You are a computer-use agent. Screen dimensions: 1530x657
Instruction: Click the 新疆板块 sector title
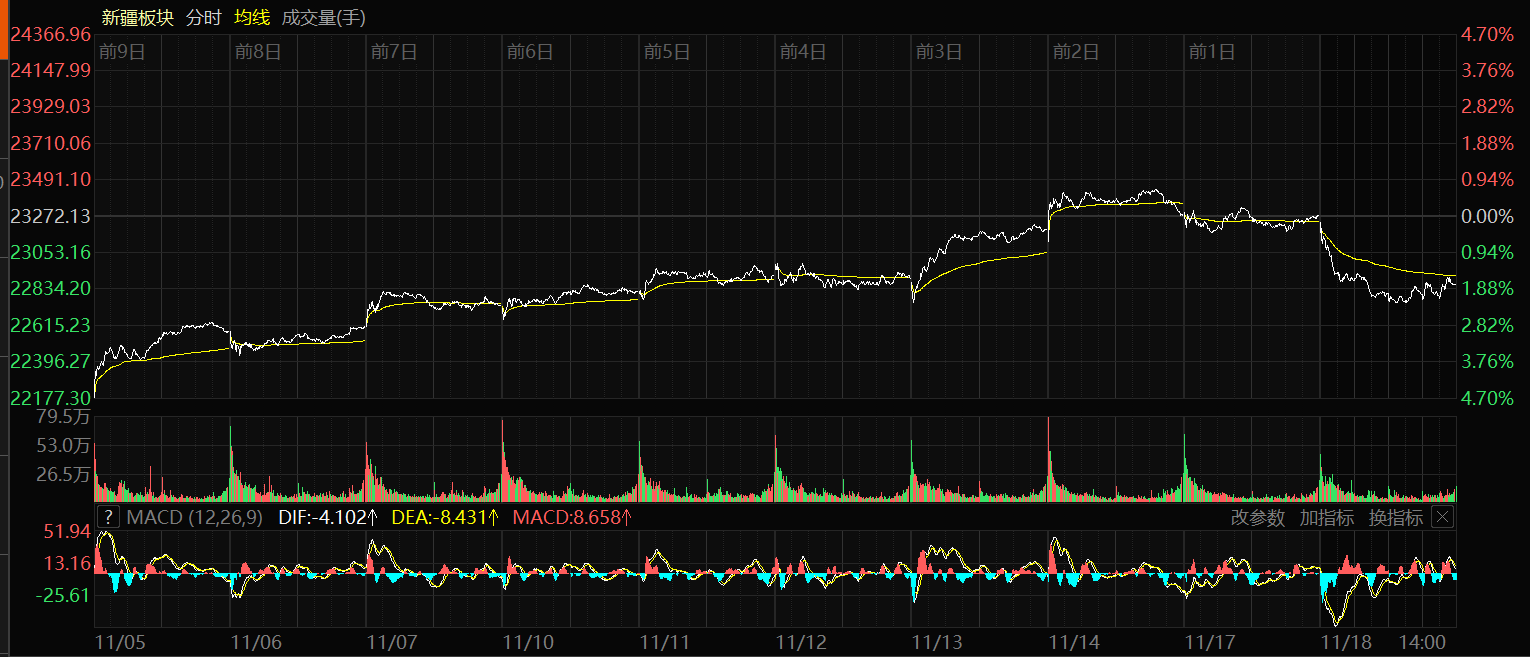click(x=138, y=17)
